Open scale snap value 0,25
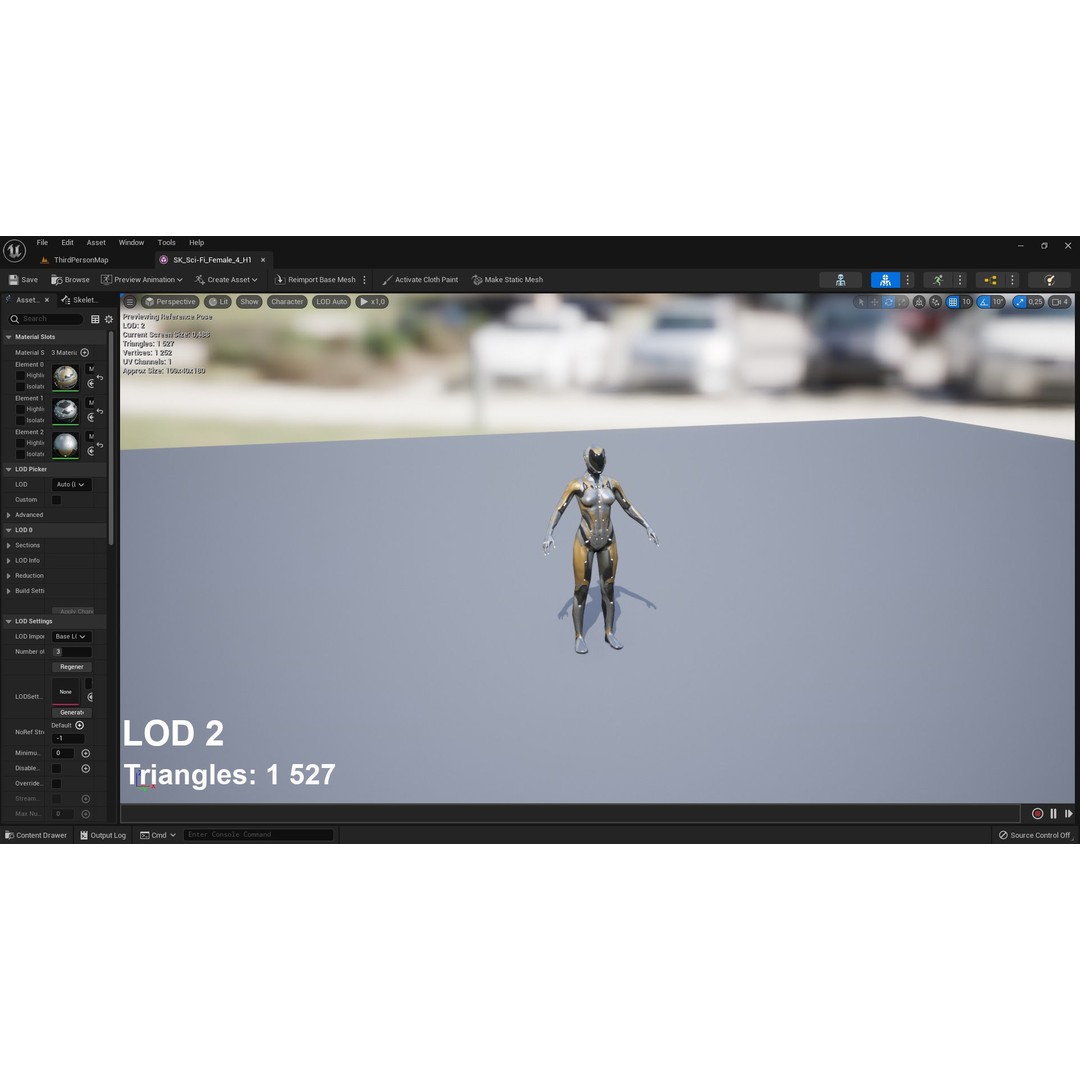Screen dimensions: 1080x1080 click(x=1035, y=302)
